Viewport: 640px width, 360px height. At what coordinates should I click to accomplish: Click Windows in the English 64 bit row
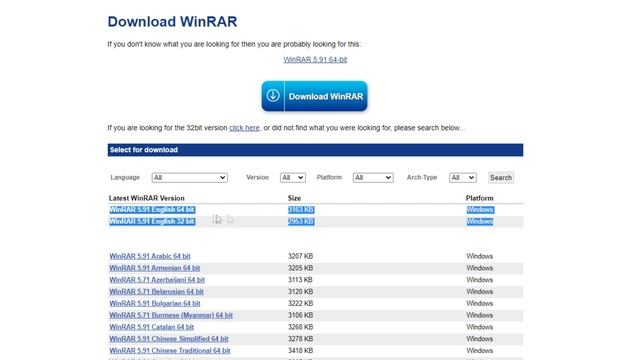point(480,210)
